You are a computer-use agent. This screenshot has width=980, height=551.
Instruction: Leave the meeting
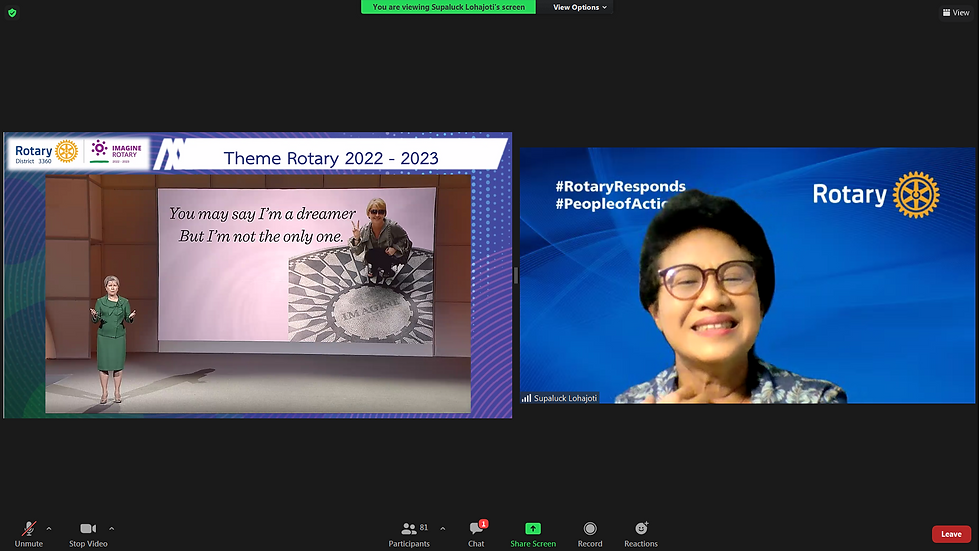pyautogui.click(x=951, y=534)
